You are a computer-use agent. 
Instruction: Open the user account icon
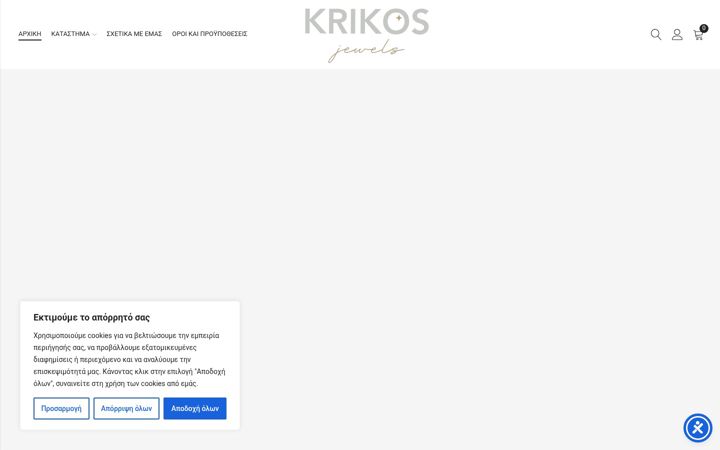click(x=677, y=34)
